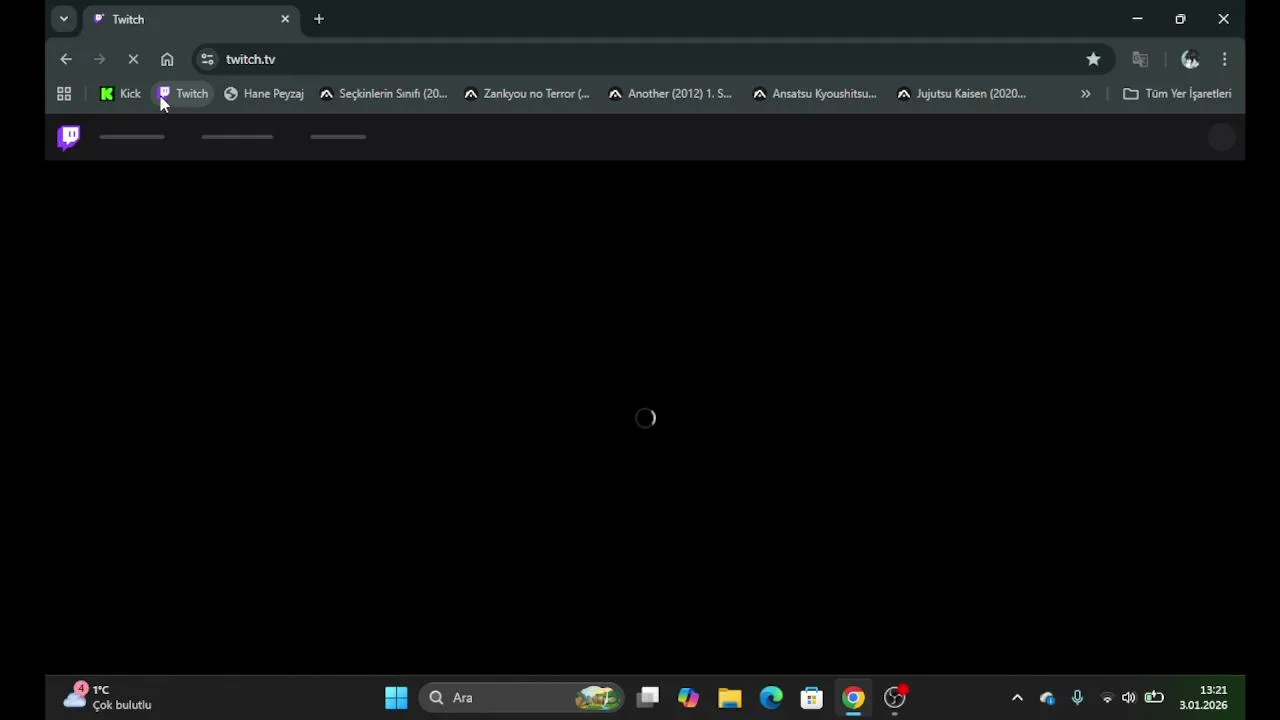This screenshot has width=1280, height=720.
Task: Open the Zankyou no Terror bookmark
Action: tap(527, 94)
